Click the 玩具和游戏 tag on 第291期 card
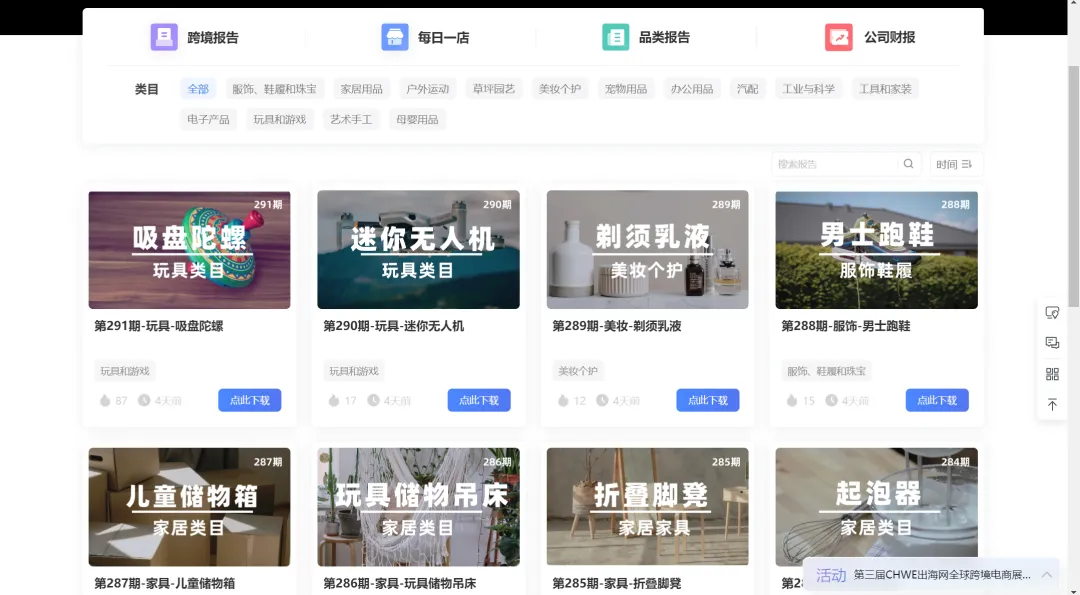Screen dimensions: 1080x595 pos(125,371)
